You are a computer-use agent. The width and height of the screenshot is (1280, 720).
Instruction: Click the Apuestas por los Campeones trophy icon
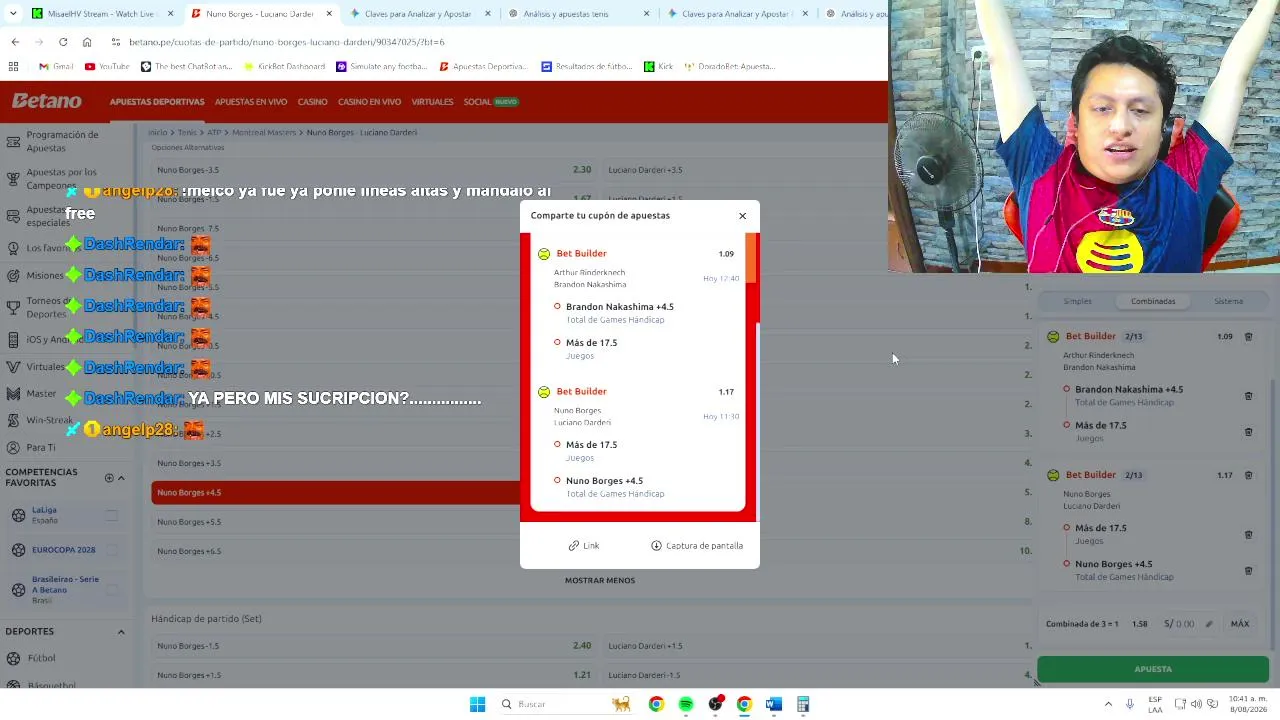click(13, 178)
